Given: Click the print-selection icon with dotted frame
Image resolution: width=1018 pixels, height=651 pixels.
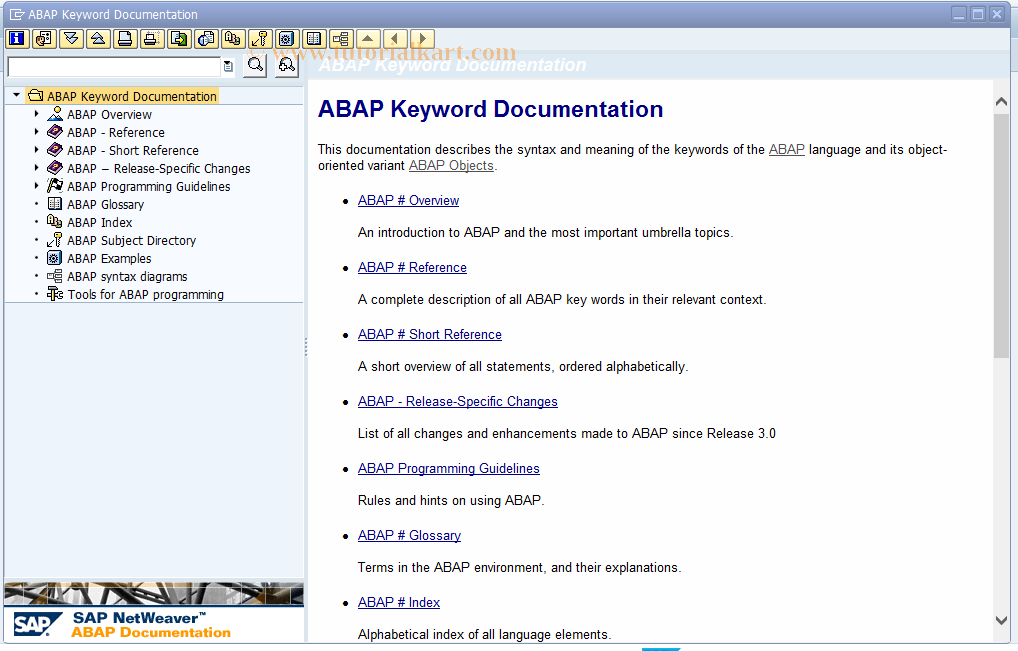Looking at the screenshot, I should 152,39.
